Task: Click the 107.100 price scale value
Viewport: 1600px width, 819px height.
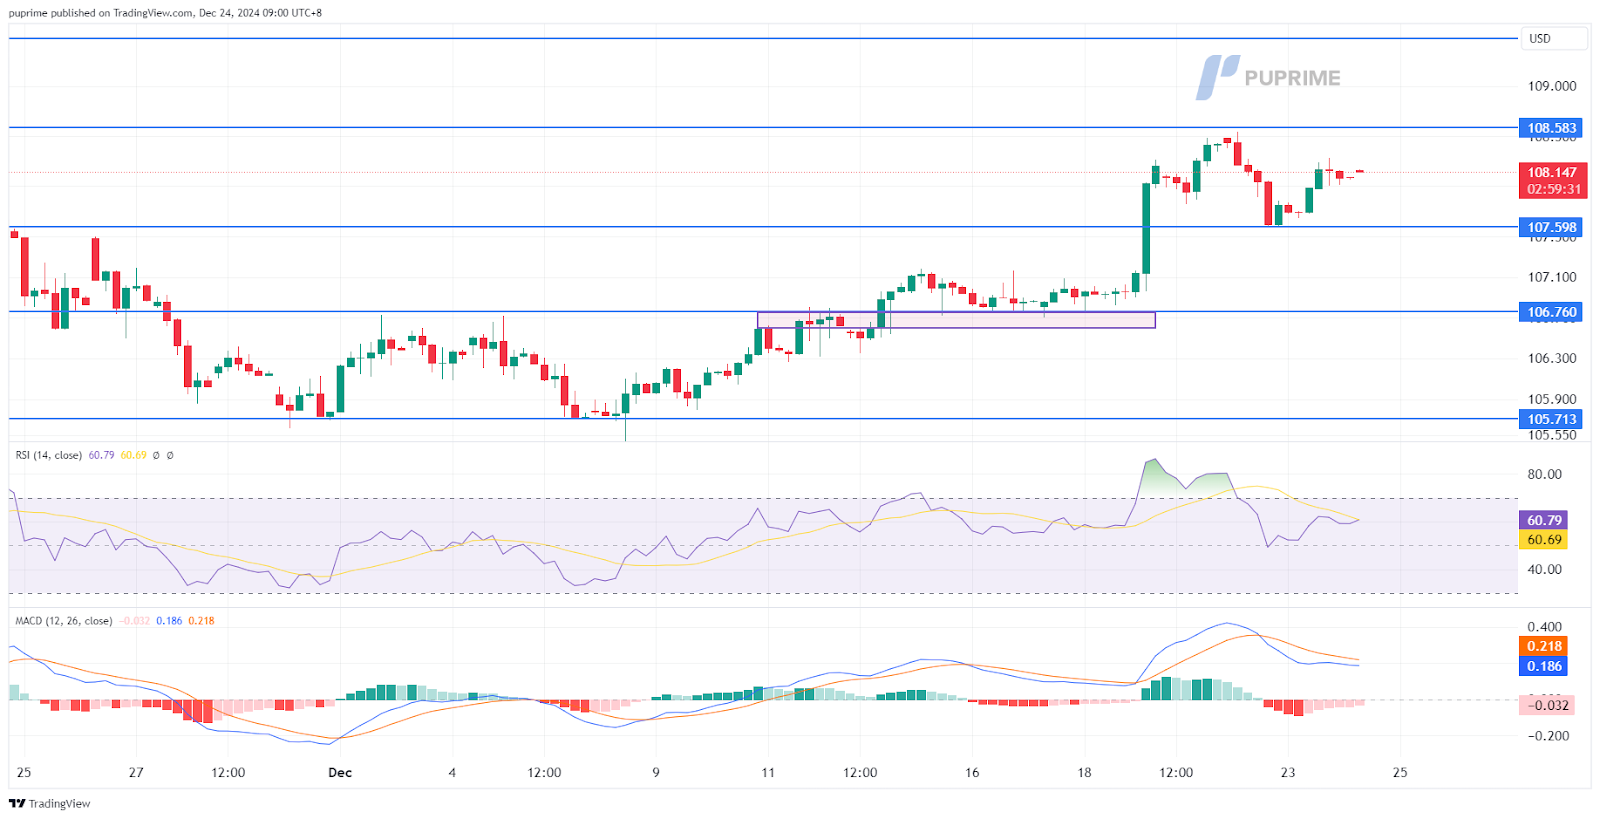Action: [1551, 277]
